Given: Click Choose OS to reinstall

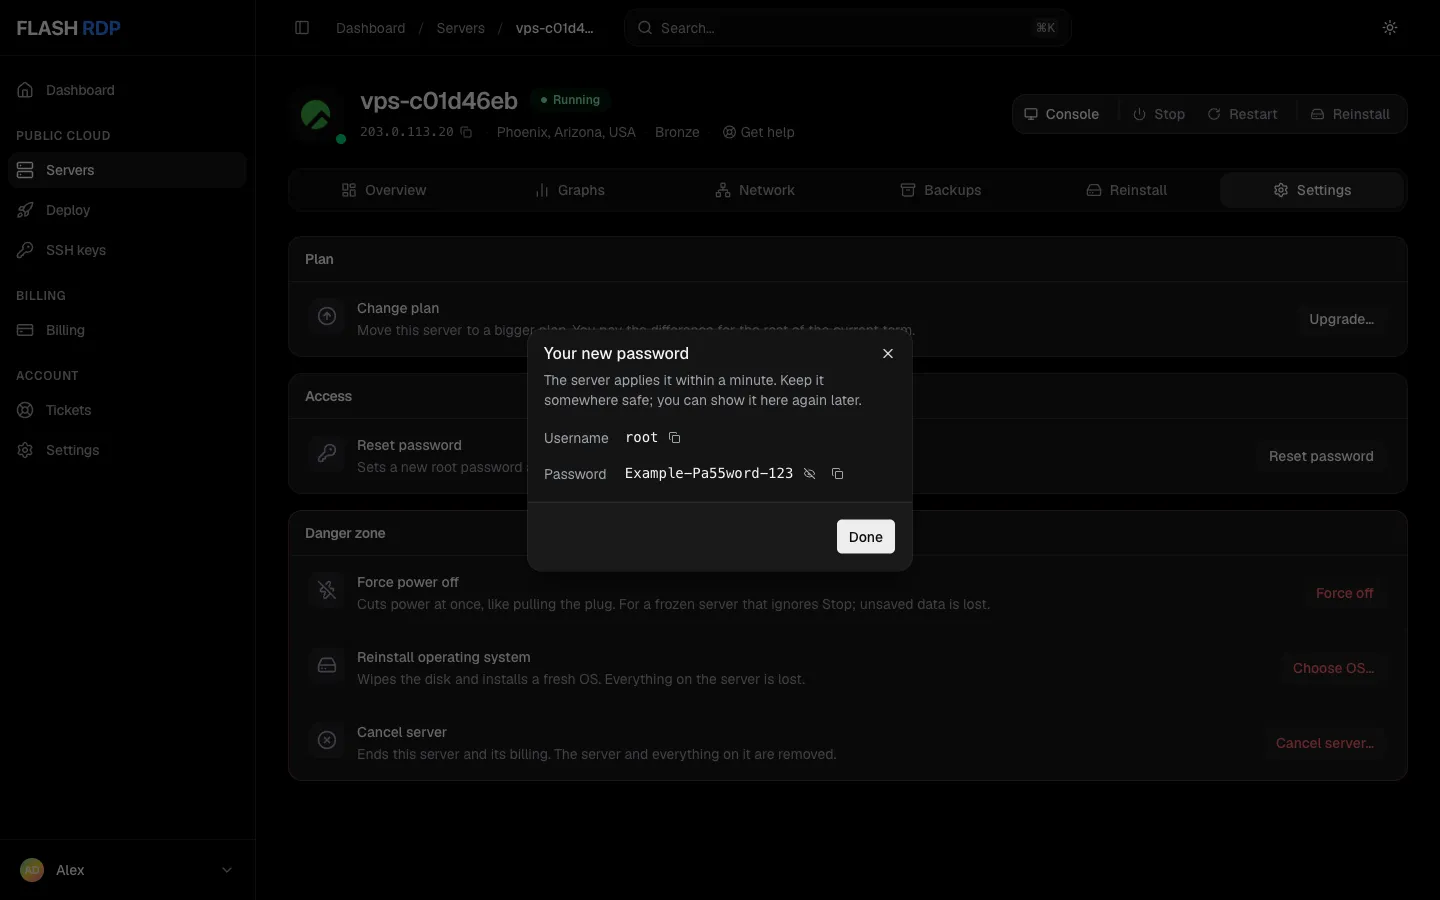Looking at the screenshot, I should pyautogui.click(x=1333, y=668).
